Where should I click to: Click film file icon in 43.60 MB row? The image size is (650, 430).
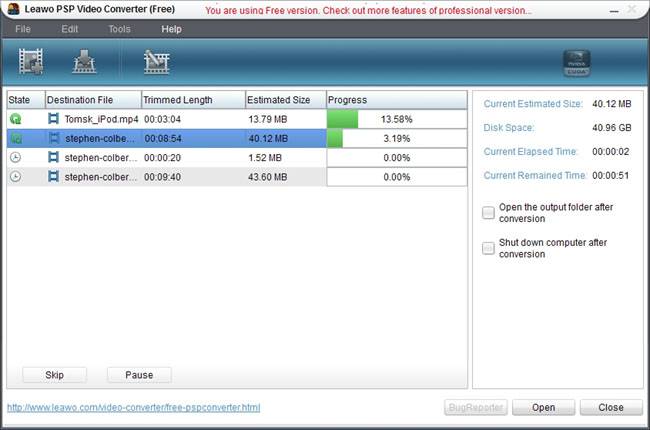pyautogui.click(x=53, y=177)
